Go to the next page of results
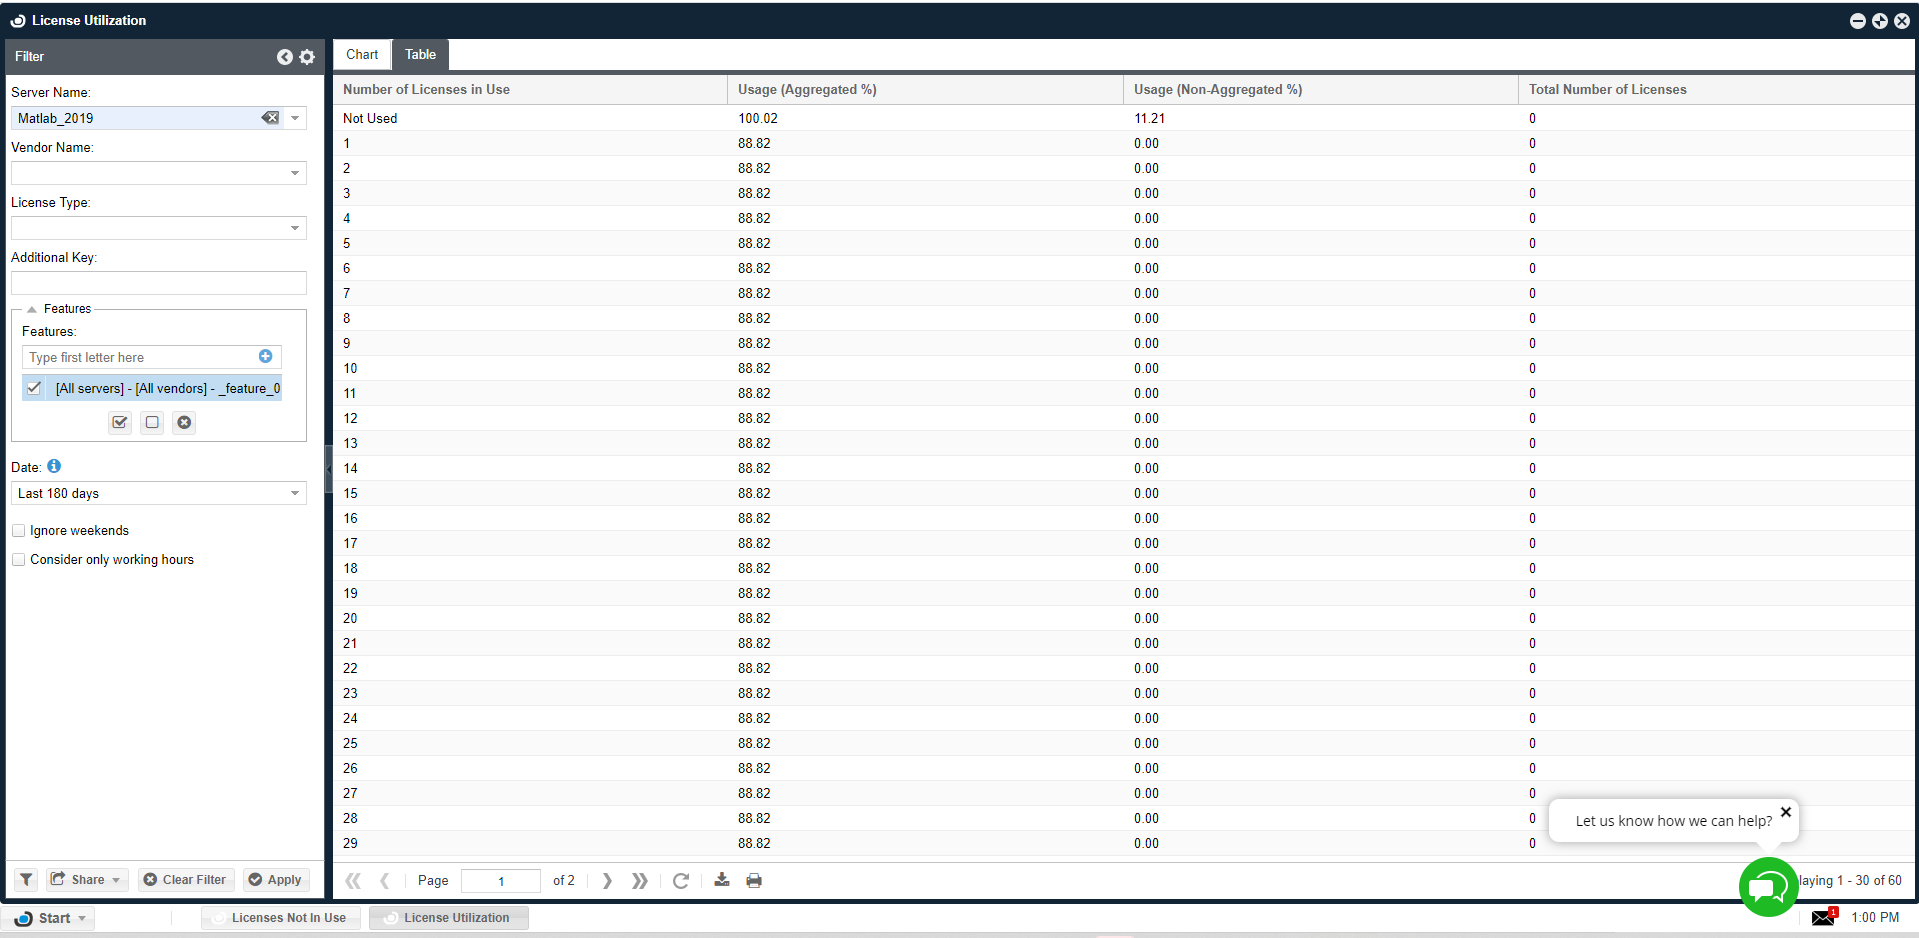 pos(607,880)
